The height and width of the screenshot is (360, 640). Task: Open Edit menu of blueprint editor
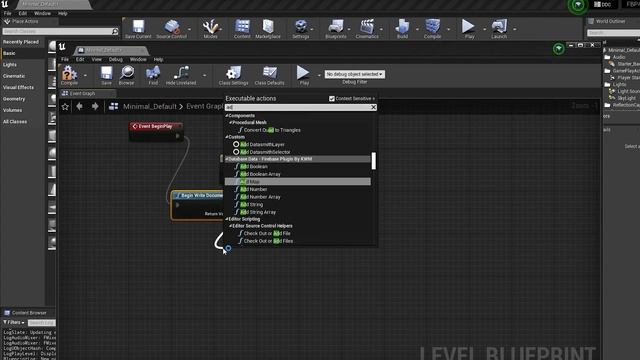80,59
